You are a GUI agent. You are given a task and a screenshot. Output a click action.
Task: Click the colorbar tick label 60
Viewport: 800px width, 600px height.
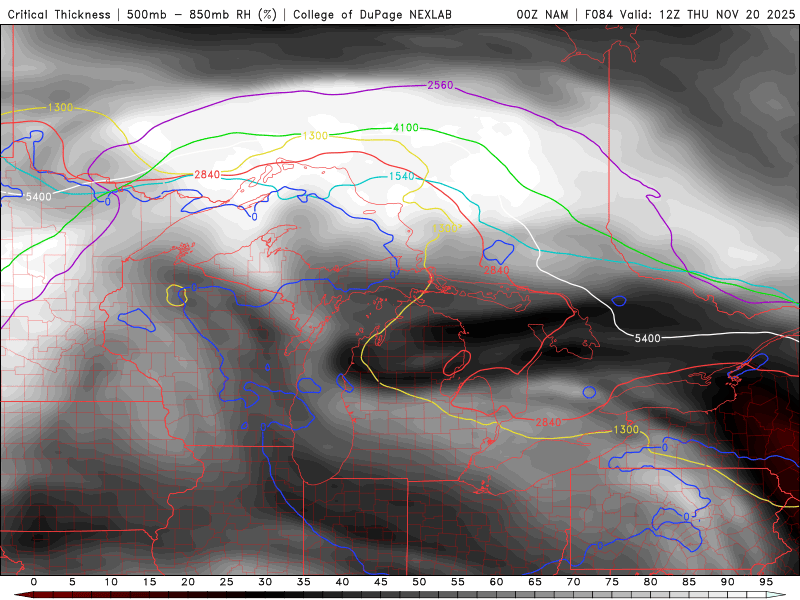(x=496, y=582)
